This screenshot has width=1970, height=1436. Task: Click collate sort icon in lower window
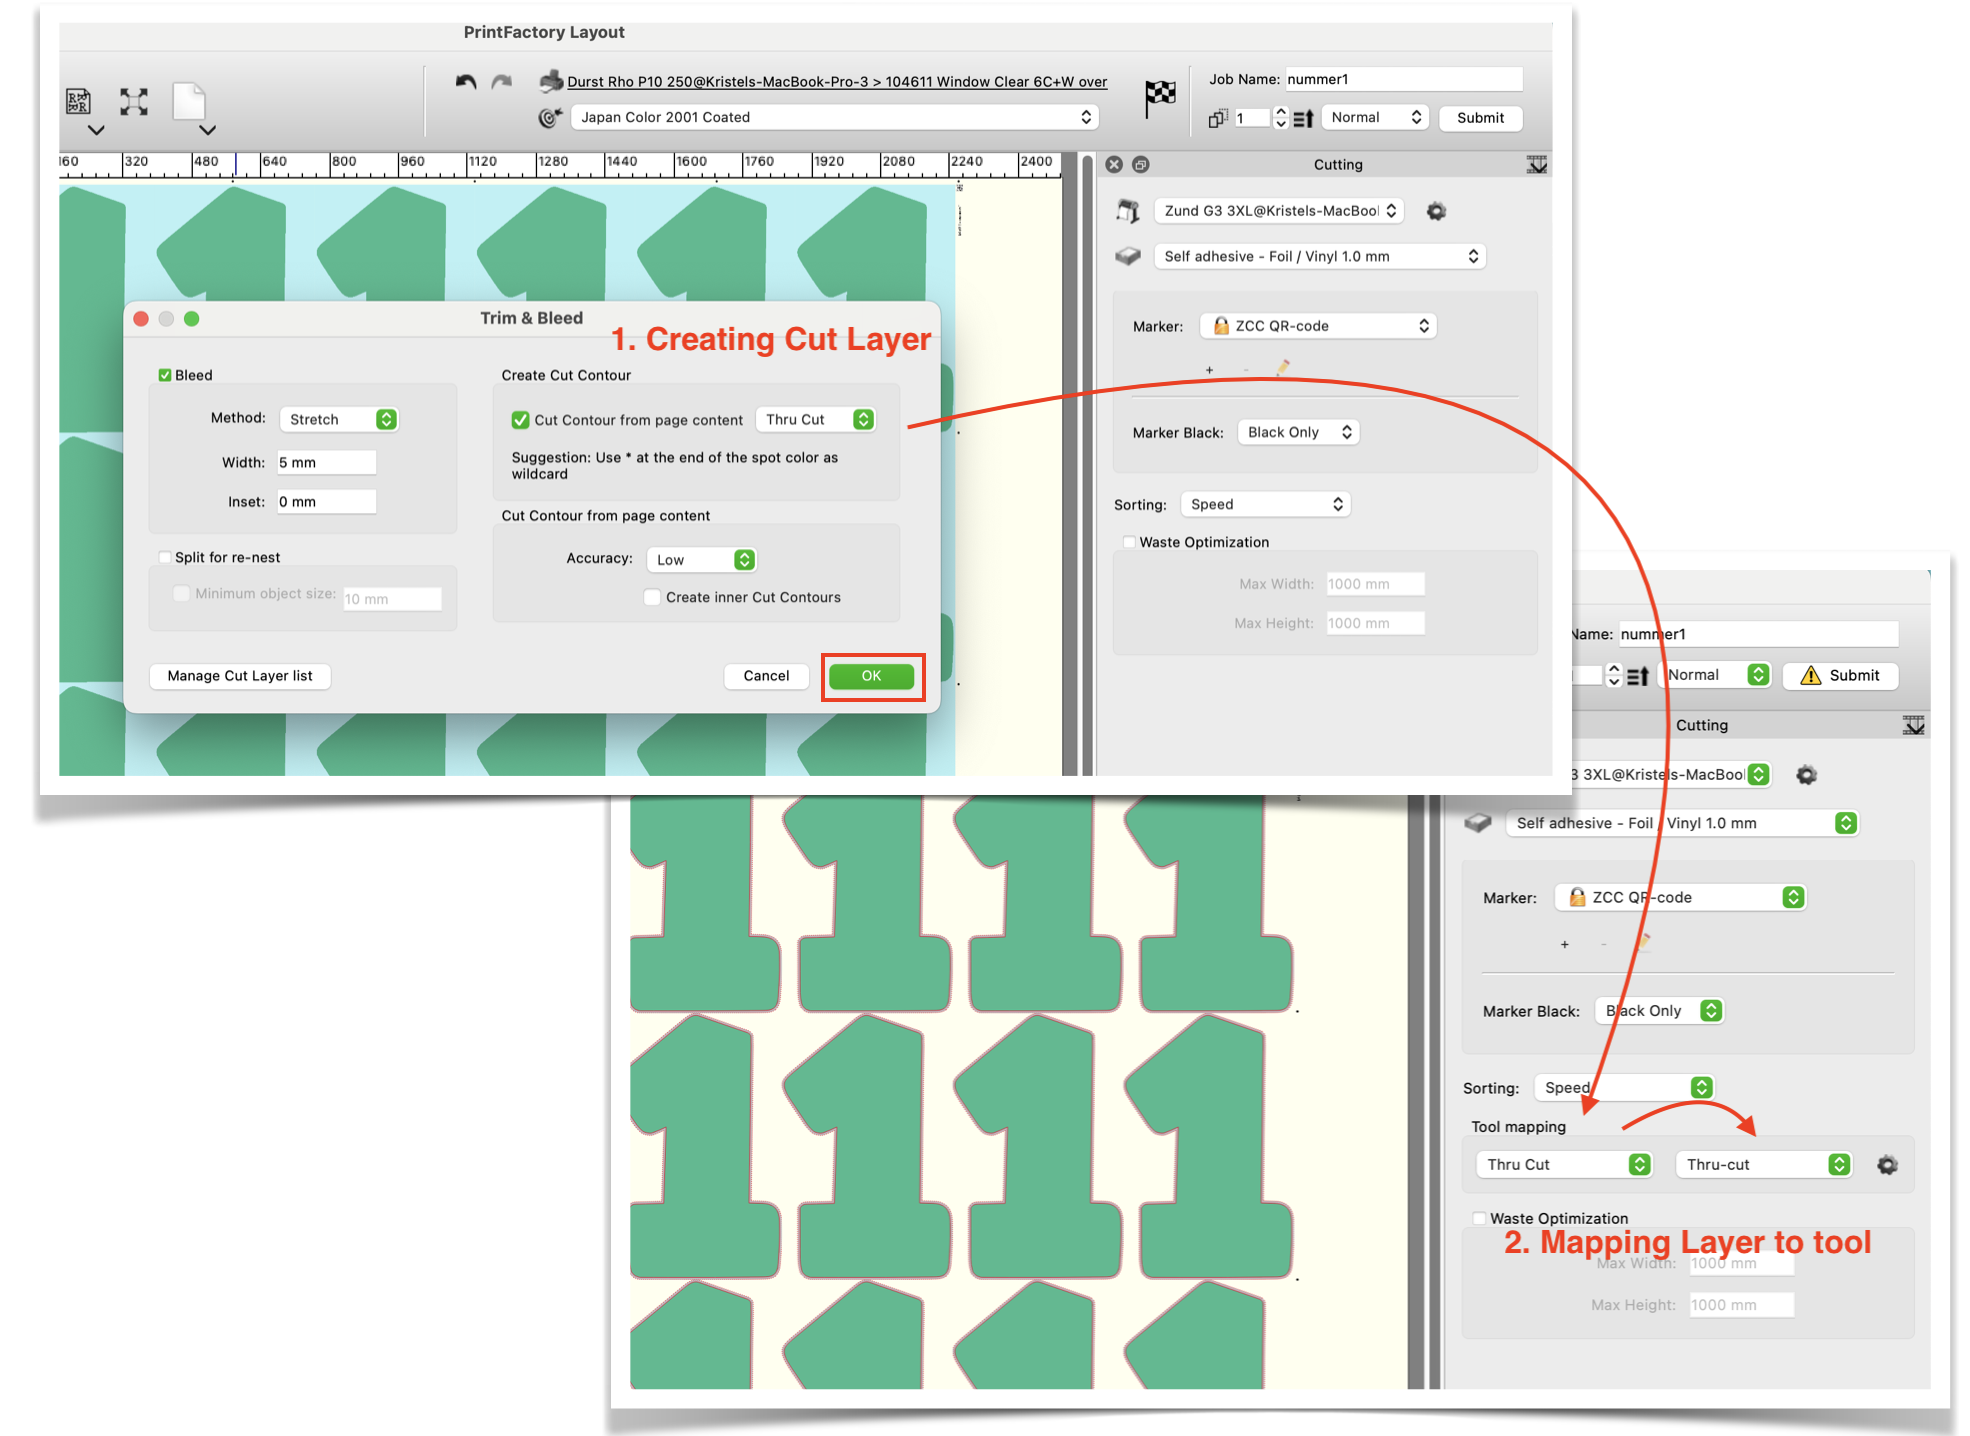click(1638, 676)
